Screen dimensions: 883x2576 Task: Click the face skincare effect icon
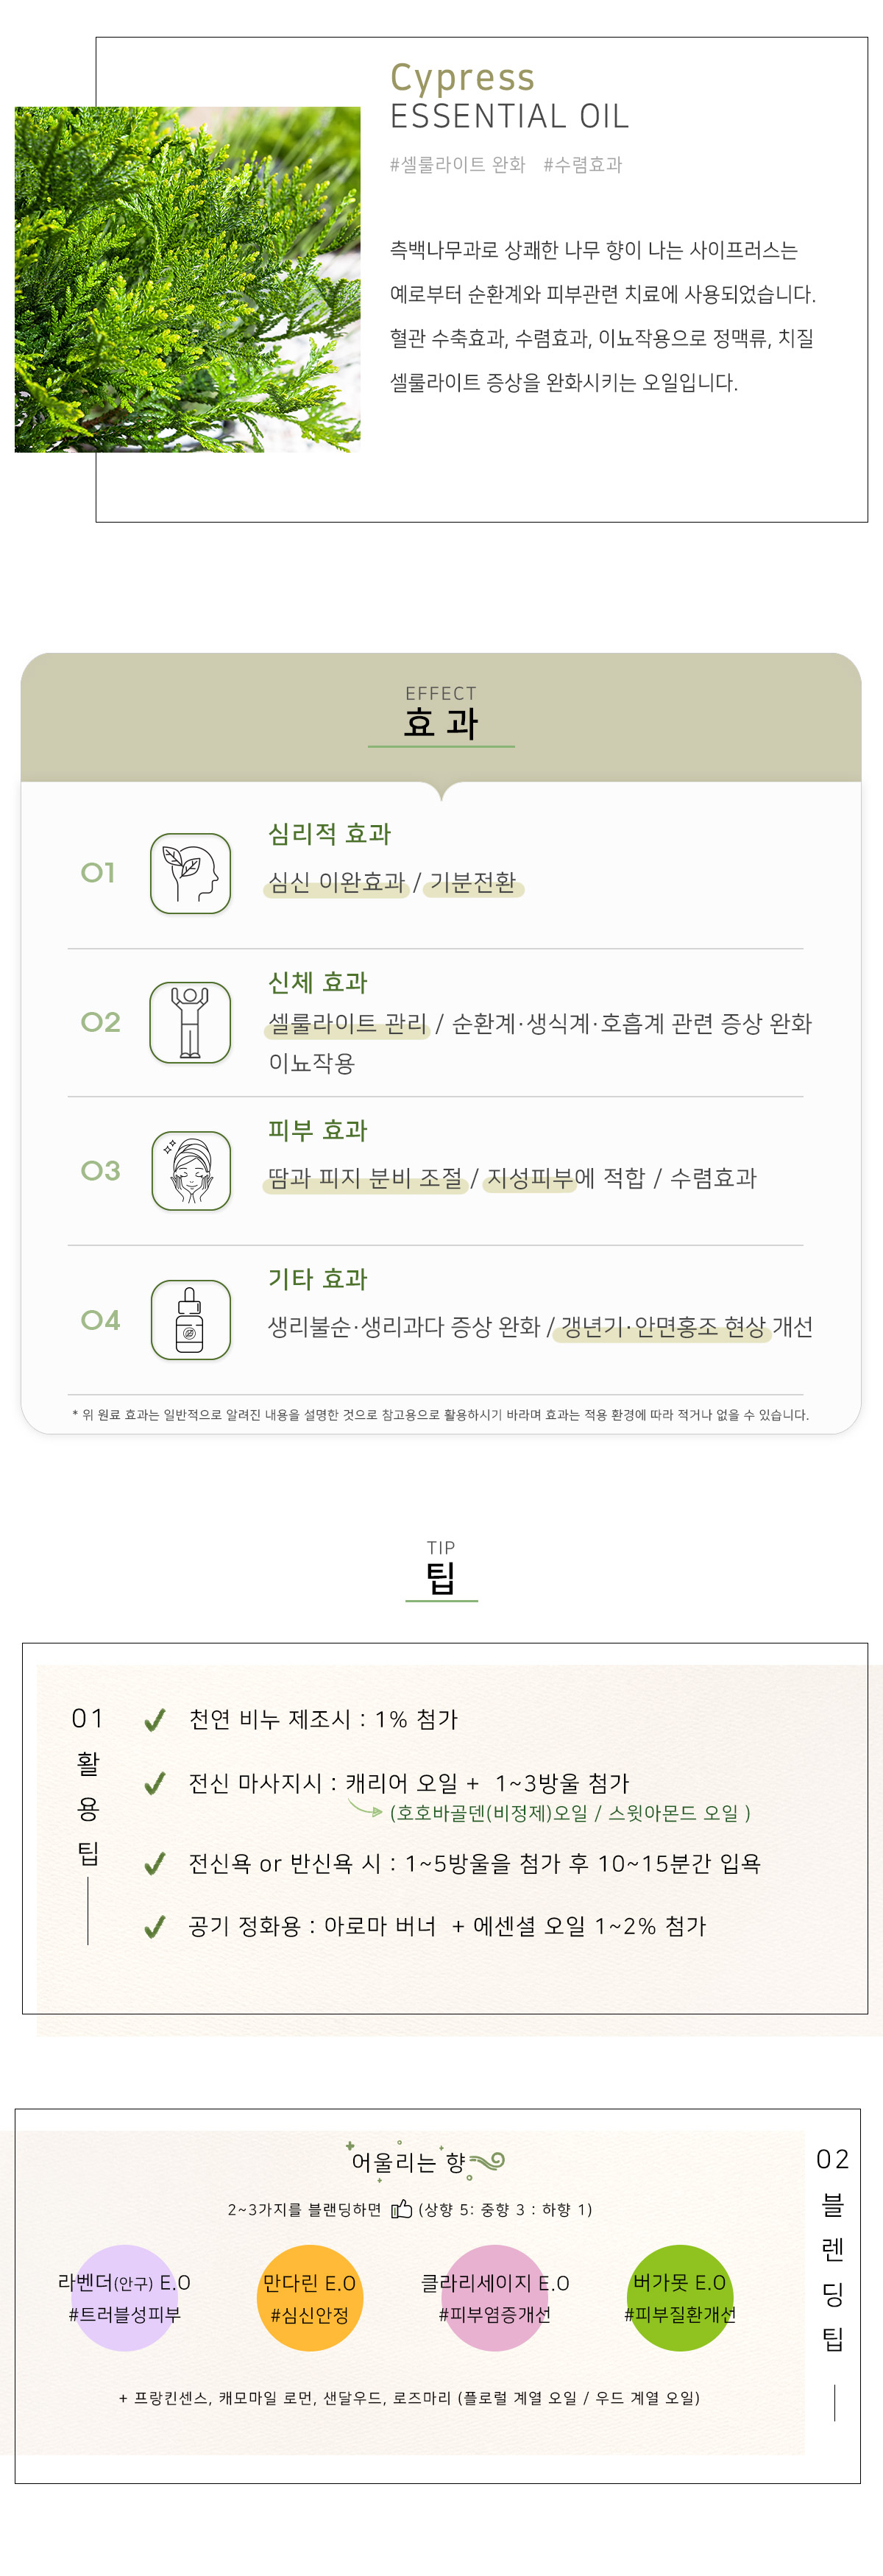(190, 1170)
